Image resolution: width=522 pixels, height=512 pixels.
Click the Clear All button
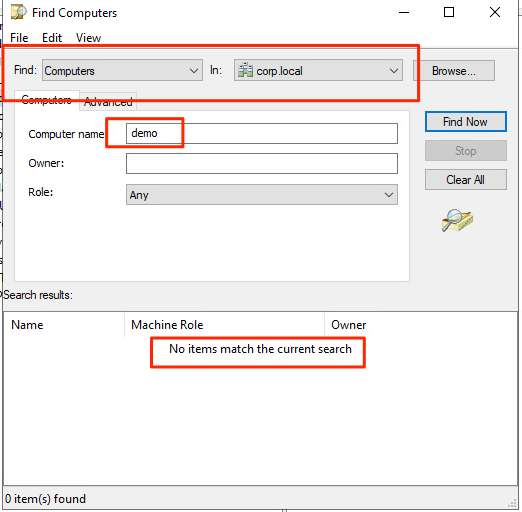coord(466,180)
